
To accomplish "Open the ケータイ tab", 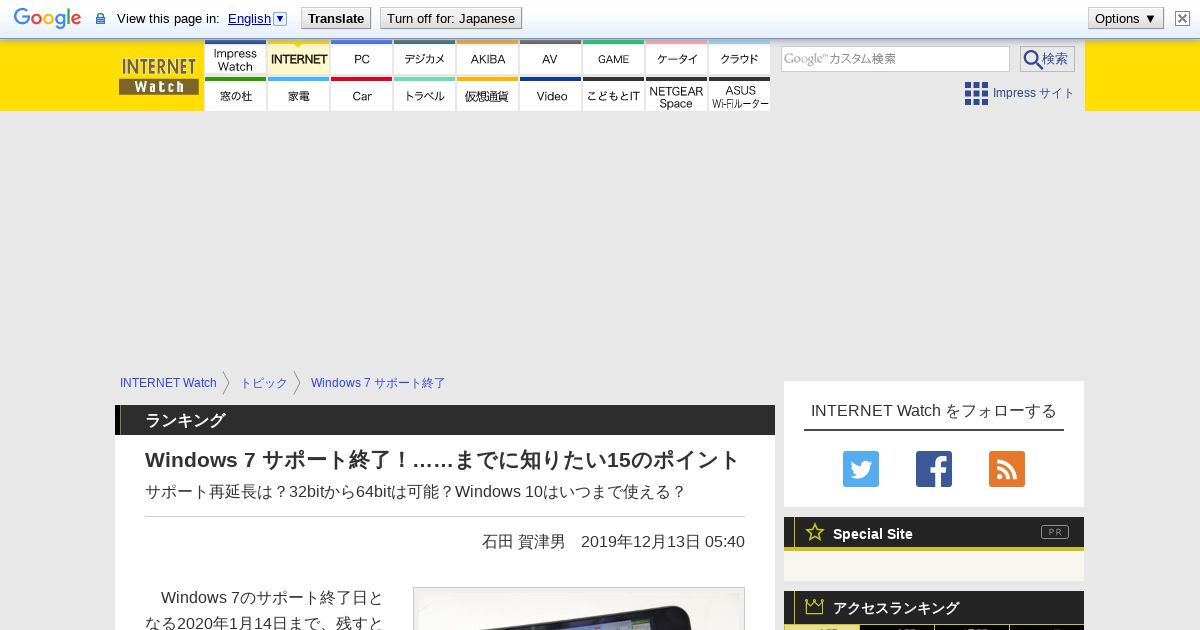I will point(676,60).
